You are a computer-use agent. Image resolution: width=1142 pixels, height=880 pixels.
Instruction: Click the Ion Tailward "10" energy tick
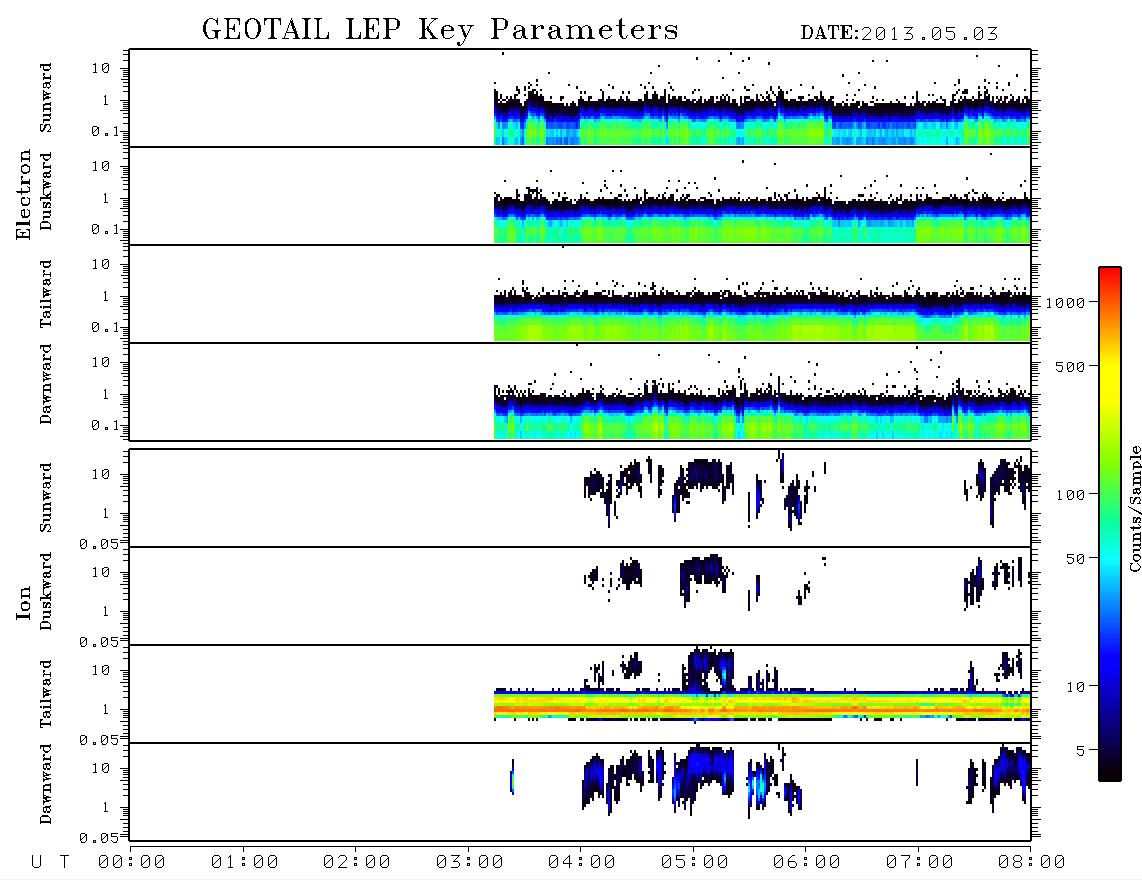point(101,670)
